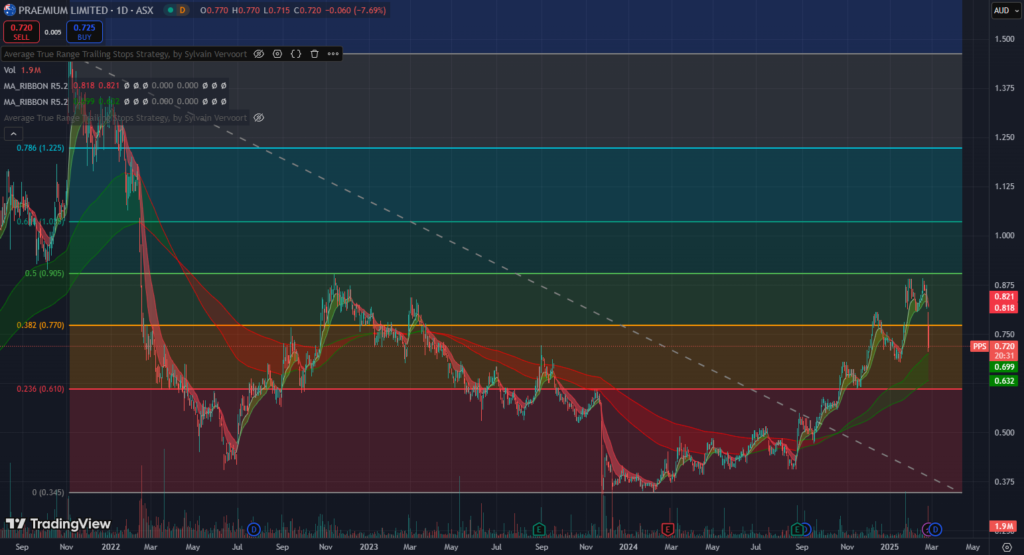The image size is (1024, 555).
Task: Click the orange D delayed data badge
Action: pos(182,10)
